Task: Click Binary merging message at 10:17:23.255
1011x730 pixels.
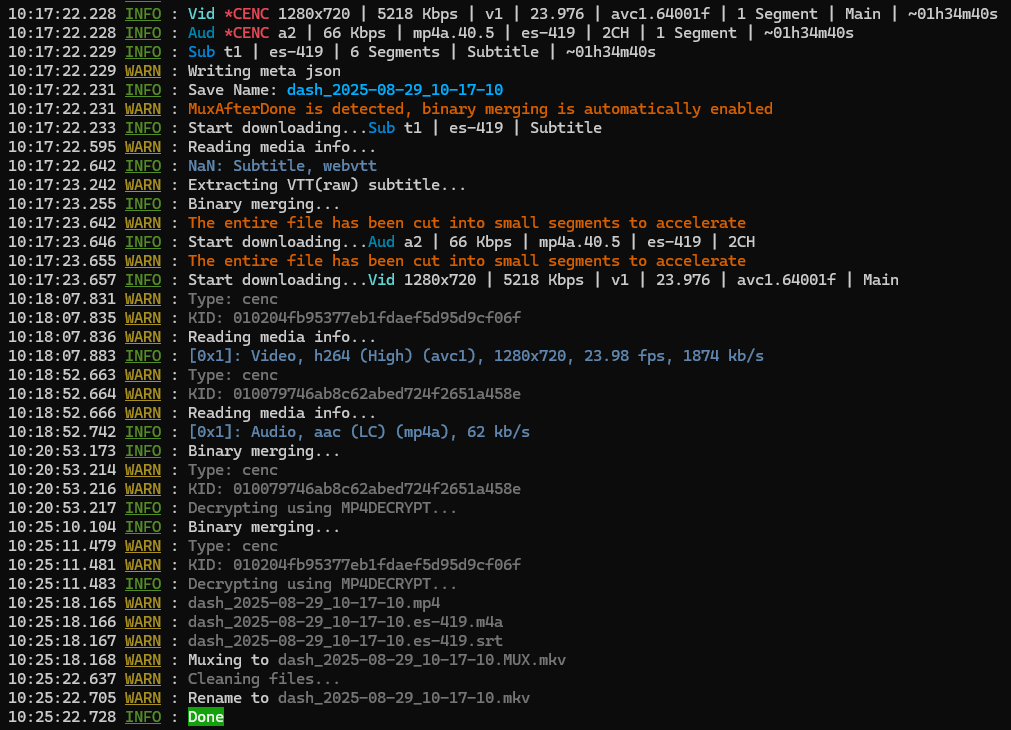Action: (x=264, y=204)
